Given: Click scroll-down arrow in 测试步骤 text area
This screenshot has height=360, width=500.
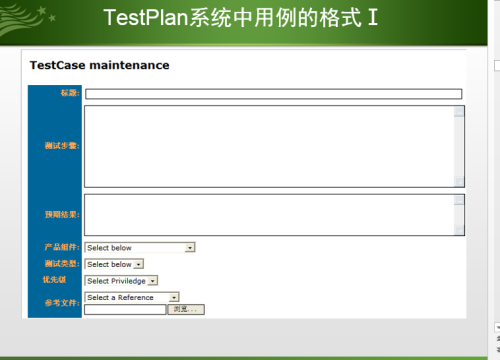Looking at the screenshot, I should click(x=459, y=182).
